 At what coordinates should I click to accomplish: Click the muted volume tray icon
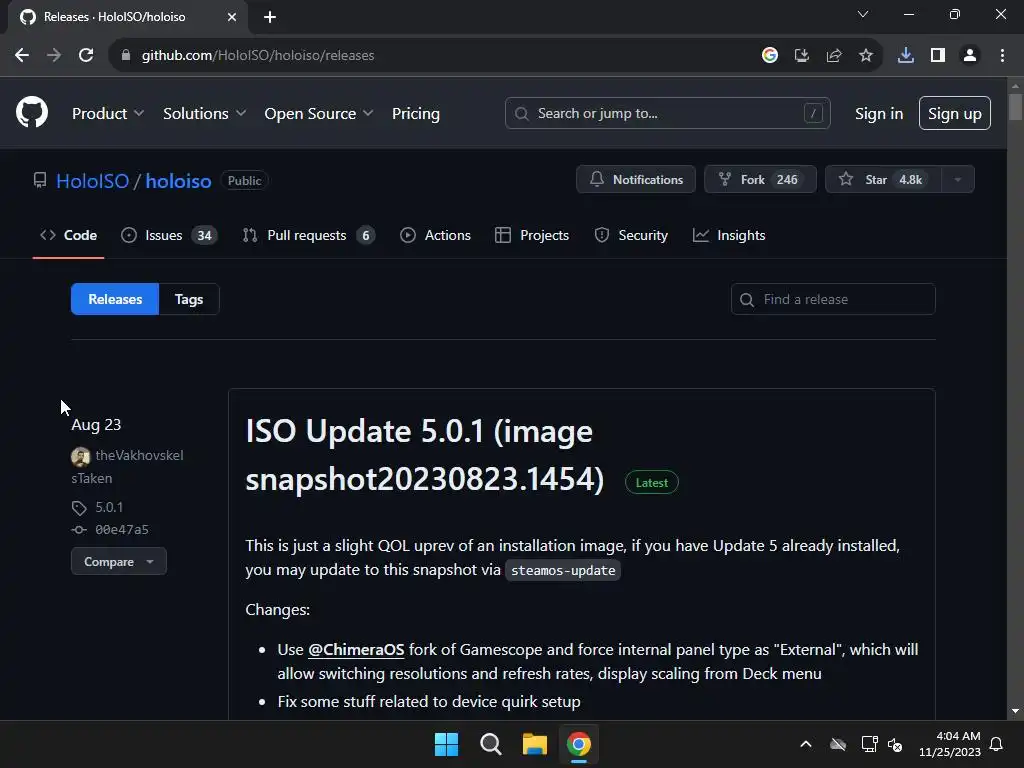895,744
